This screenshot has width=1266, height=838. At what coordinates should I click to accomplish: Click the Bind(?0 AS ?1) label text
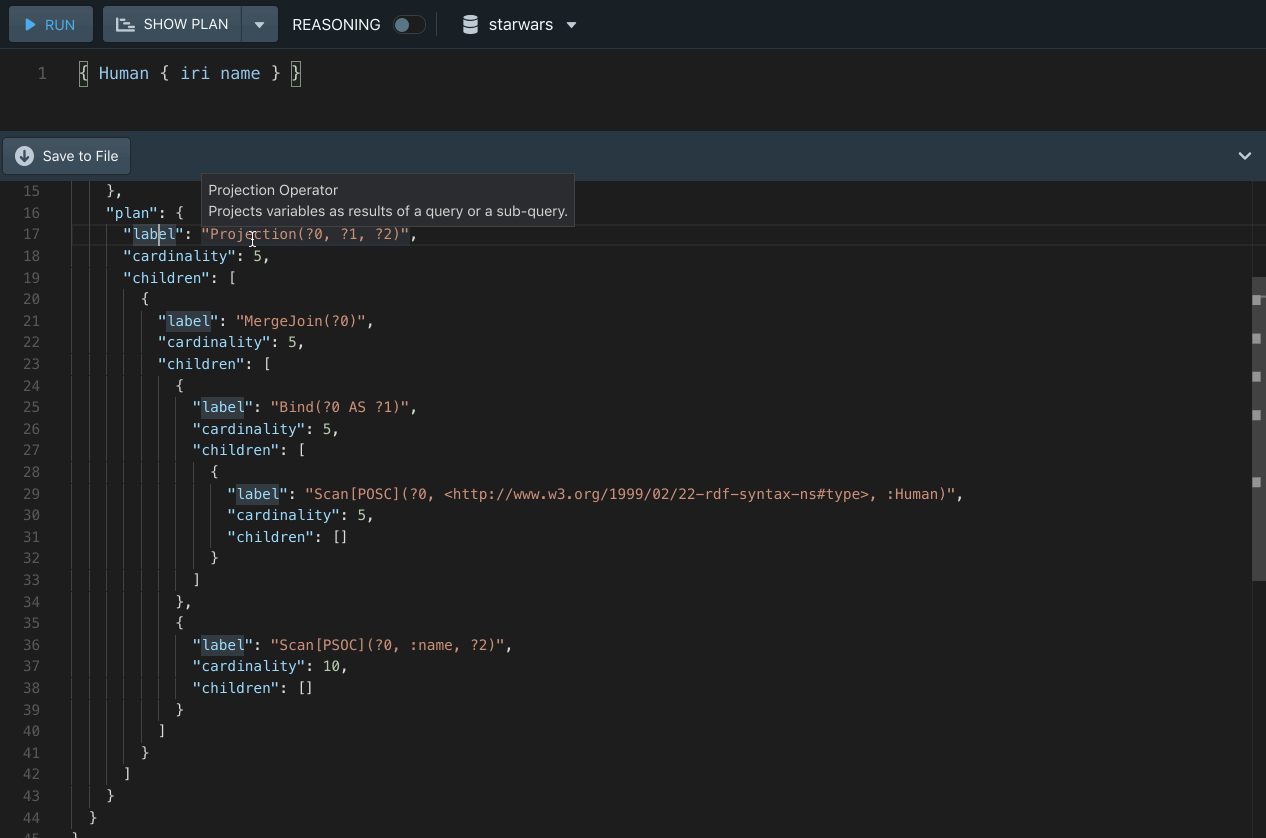[340, 407]
